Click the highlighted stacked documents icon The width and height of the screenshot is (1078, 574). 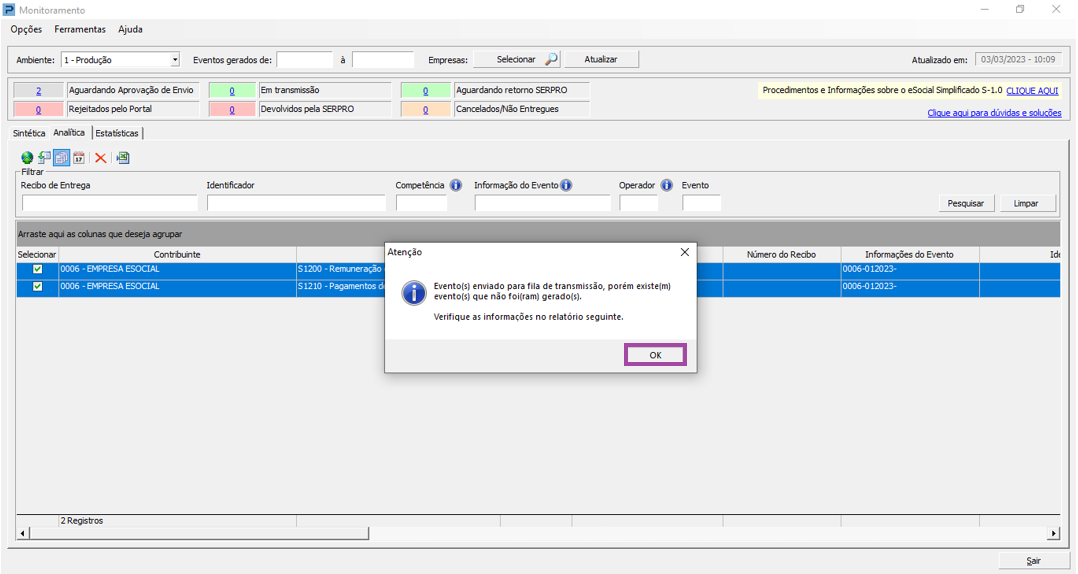coord(62,158)
